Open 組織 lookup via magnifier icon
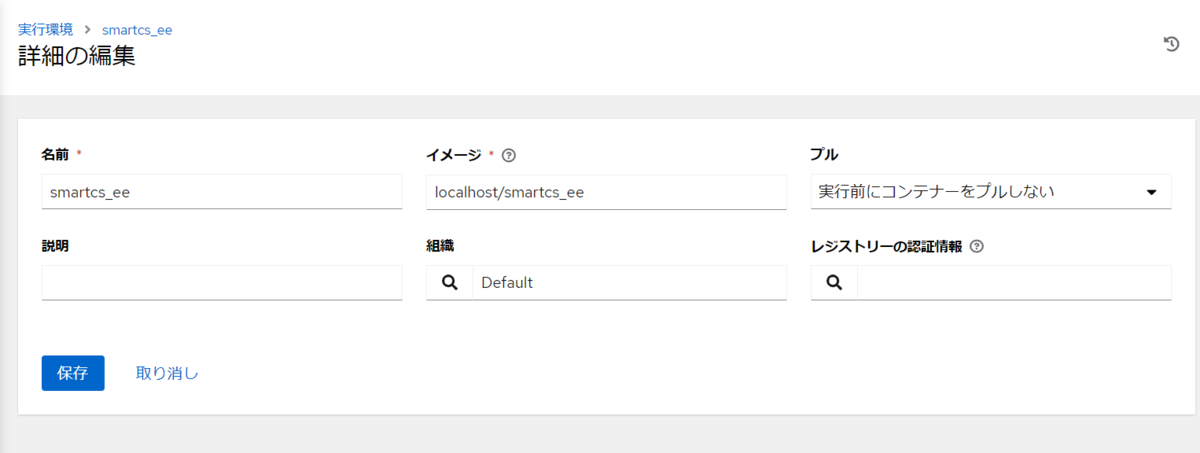 (449, 283)
